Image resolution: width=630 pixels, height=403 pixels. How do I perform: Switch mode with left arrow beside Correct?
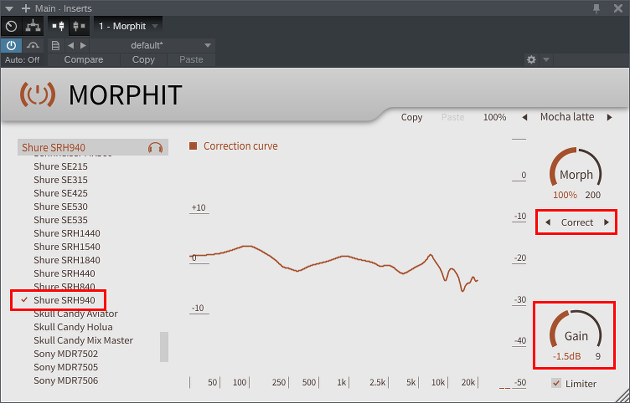548,222
